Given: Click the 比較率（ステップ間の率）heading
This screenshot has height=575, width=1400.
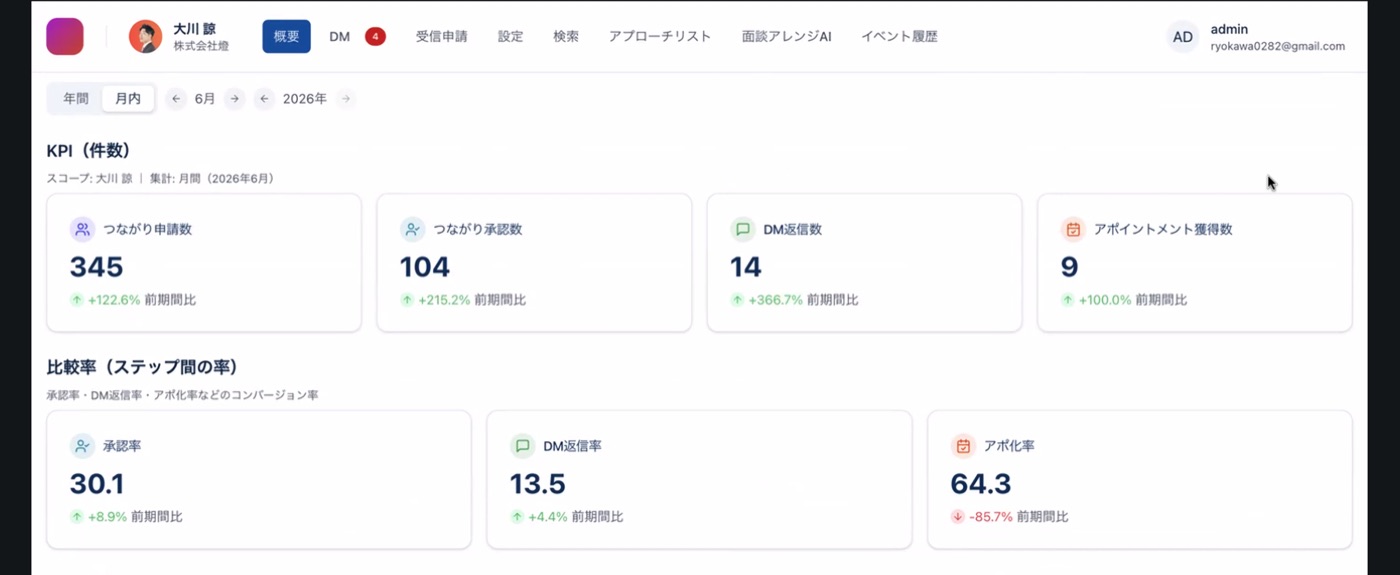Looking at the screenshot, I should click(x=141, y=367).
